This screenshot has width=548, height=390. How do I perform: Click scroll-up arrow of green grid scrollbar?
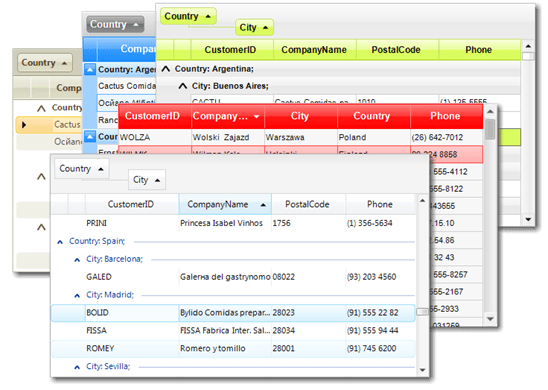point(528,46)
